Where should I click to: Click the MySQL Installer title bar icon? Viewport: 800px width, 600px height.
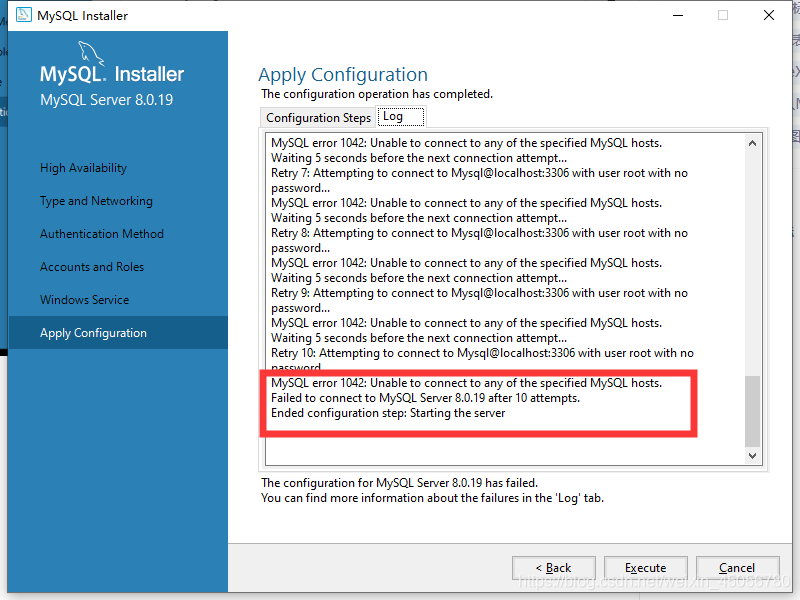point(23,15)
